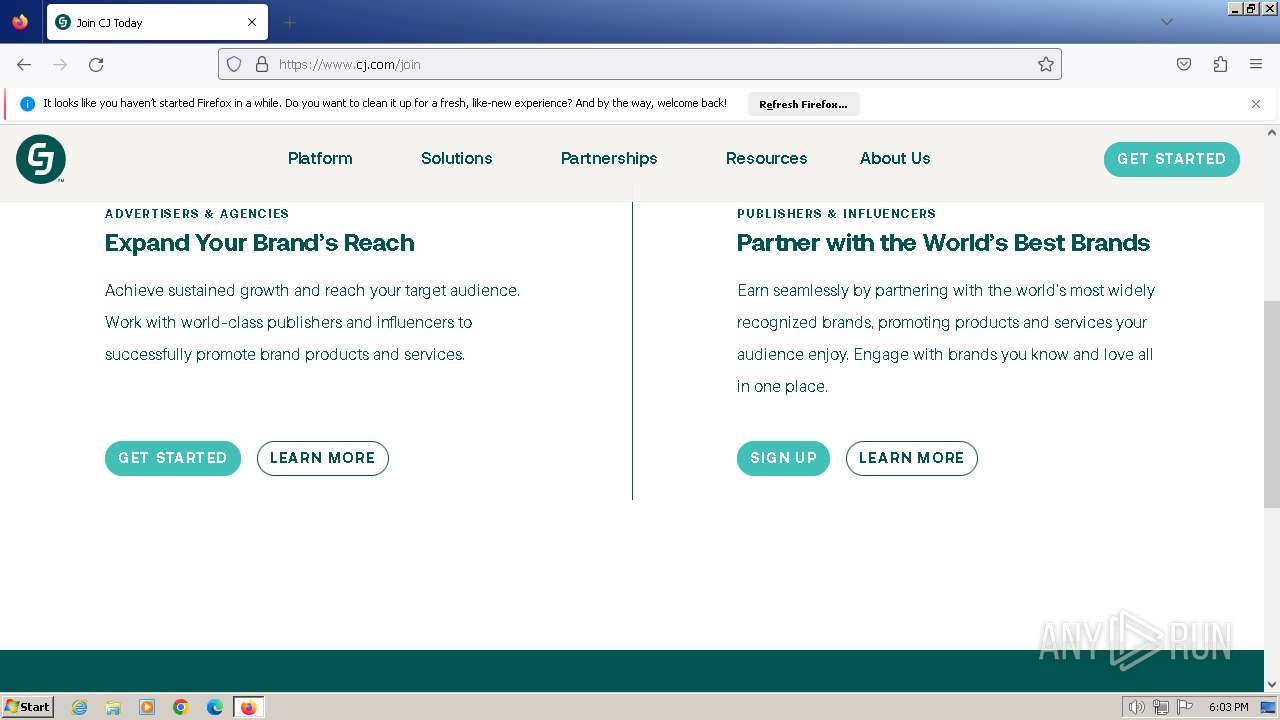Click the Expand Your Brand's Reach heading
Viewport: 1280px width, 720px height.
tap(259, 243)
